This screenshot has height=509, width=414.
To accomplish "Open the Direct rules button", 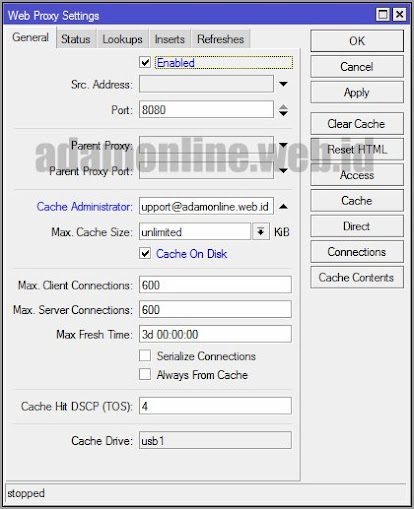I will click(x=357, y=226).
